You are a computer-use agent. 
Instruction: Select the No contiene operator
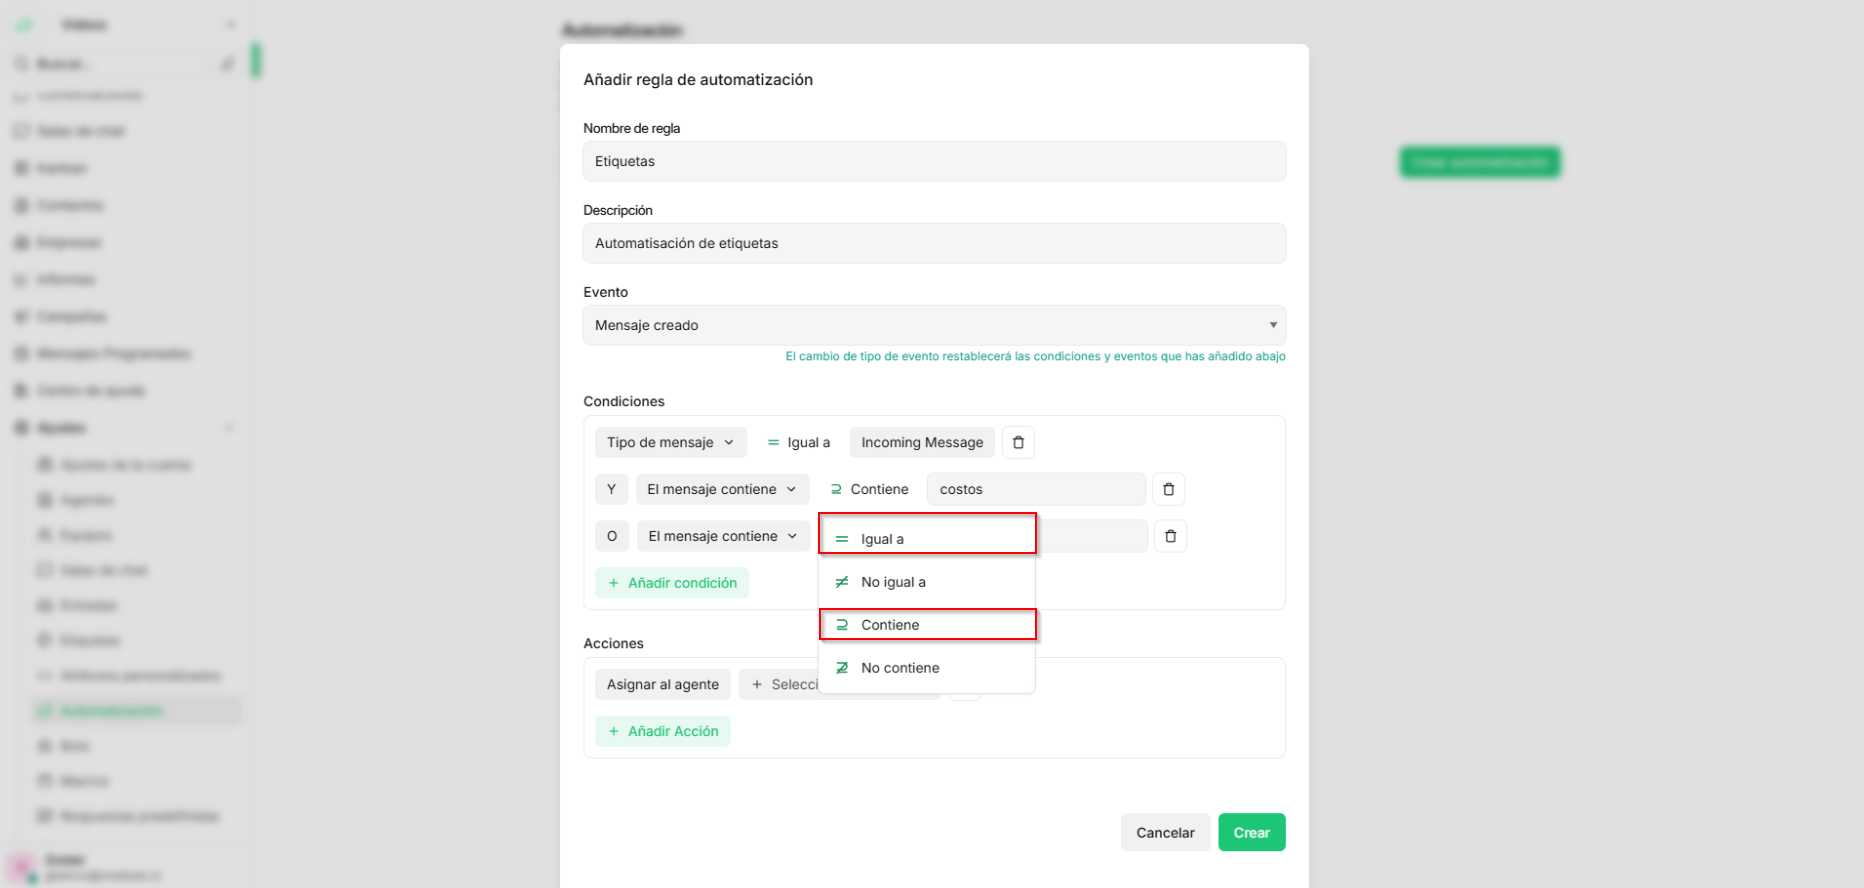[x=927, y=668]
